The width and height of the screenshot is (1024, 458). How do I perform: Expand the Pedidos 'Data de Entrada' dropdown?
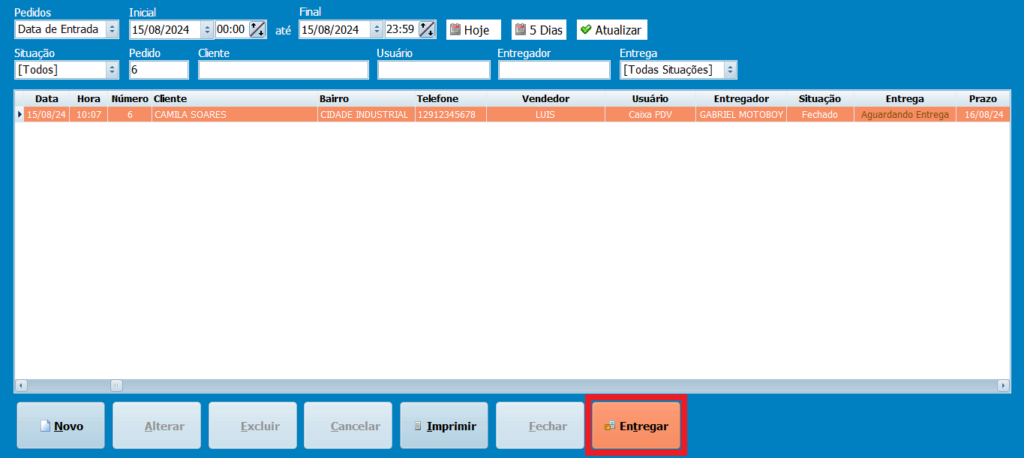[x=112, y=30]
